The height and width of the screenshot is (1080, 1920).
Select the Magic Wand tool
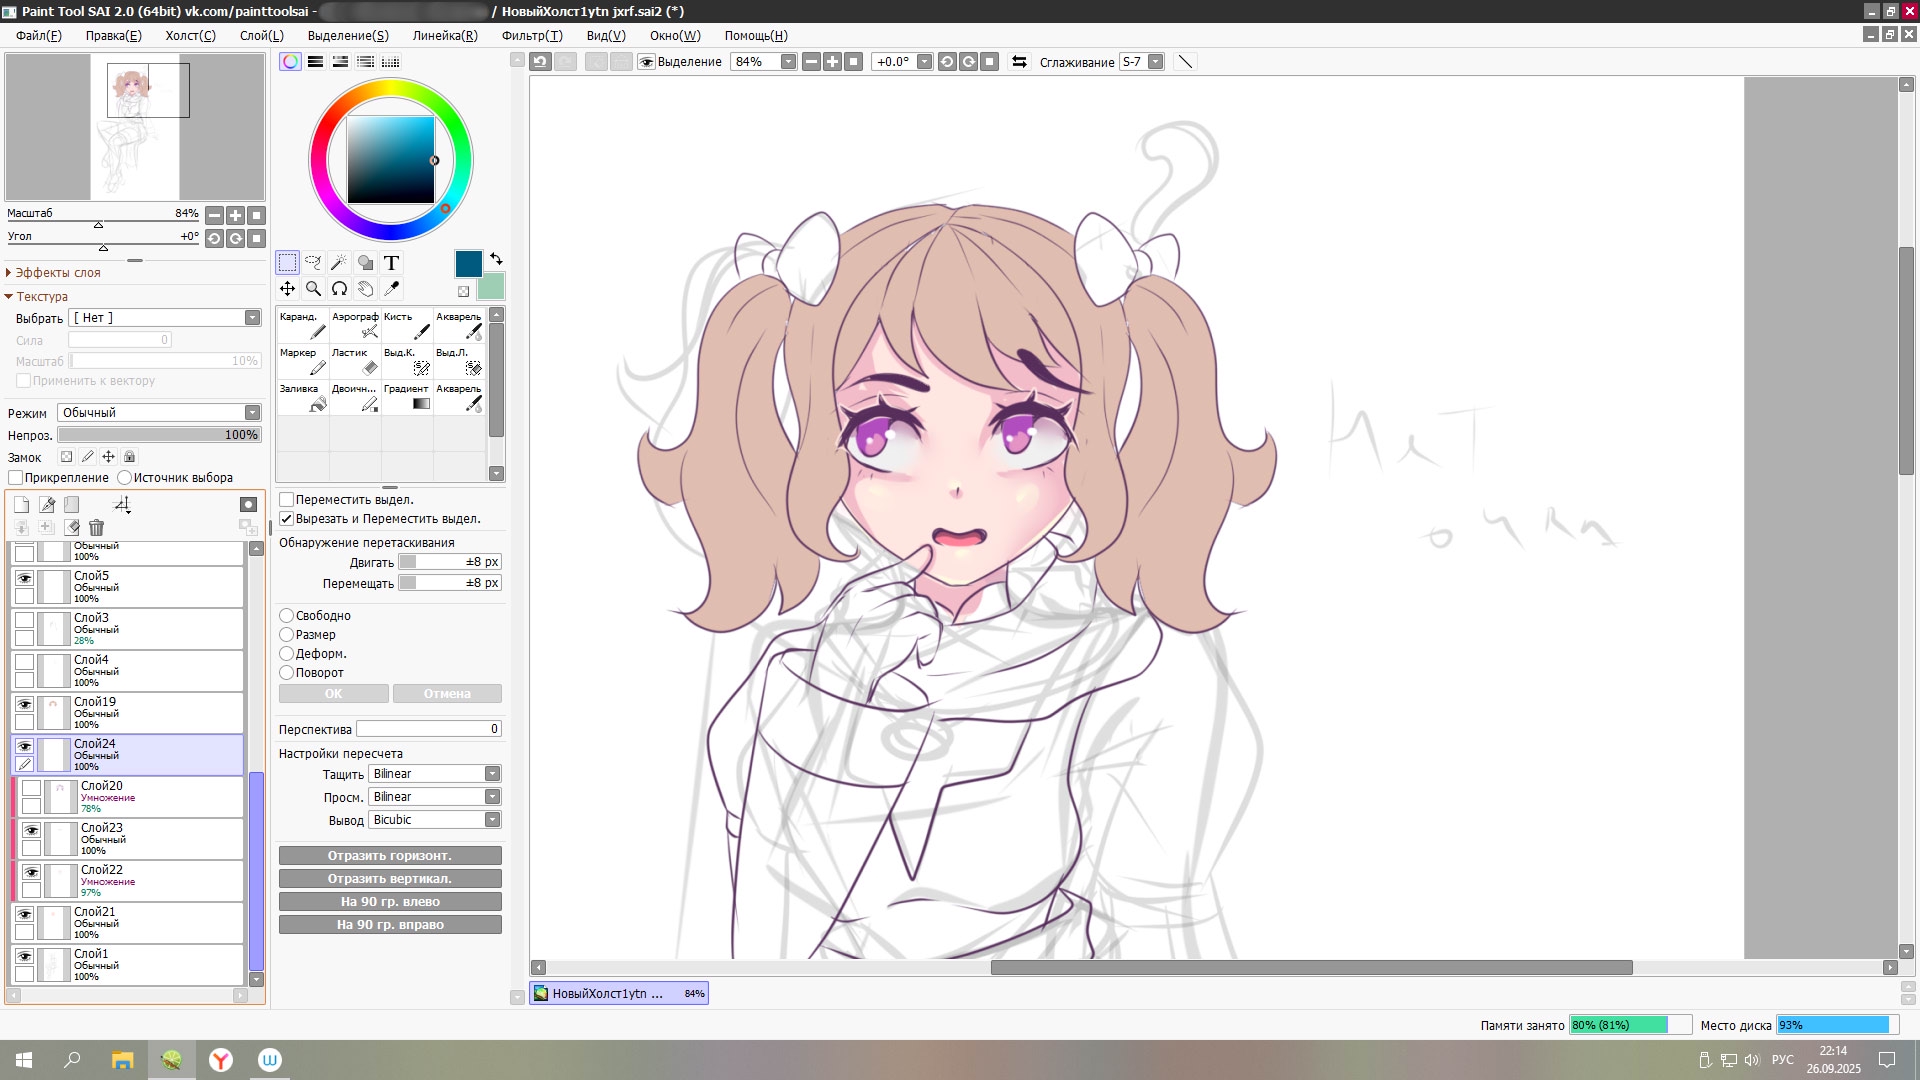[339, 263]
